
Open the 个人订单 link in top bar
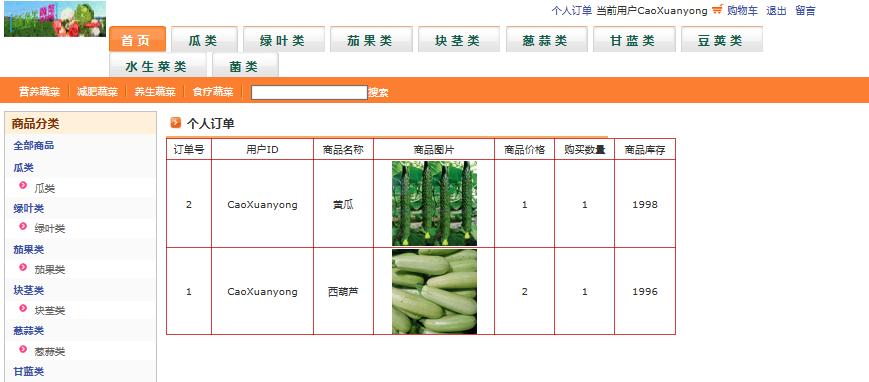(571, 11)
